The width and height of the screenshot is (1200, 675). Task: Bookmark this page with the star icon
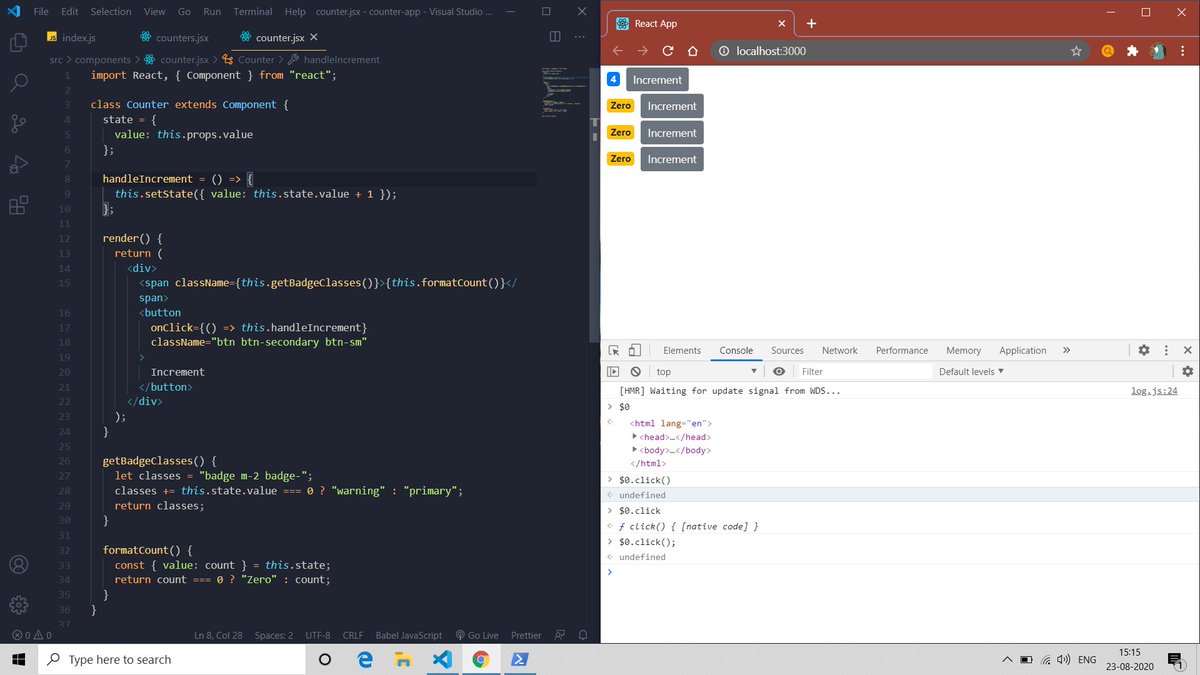click(1076, 51)
